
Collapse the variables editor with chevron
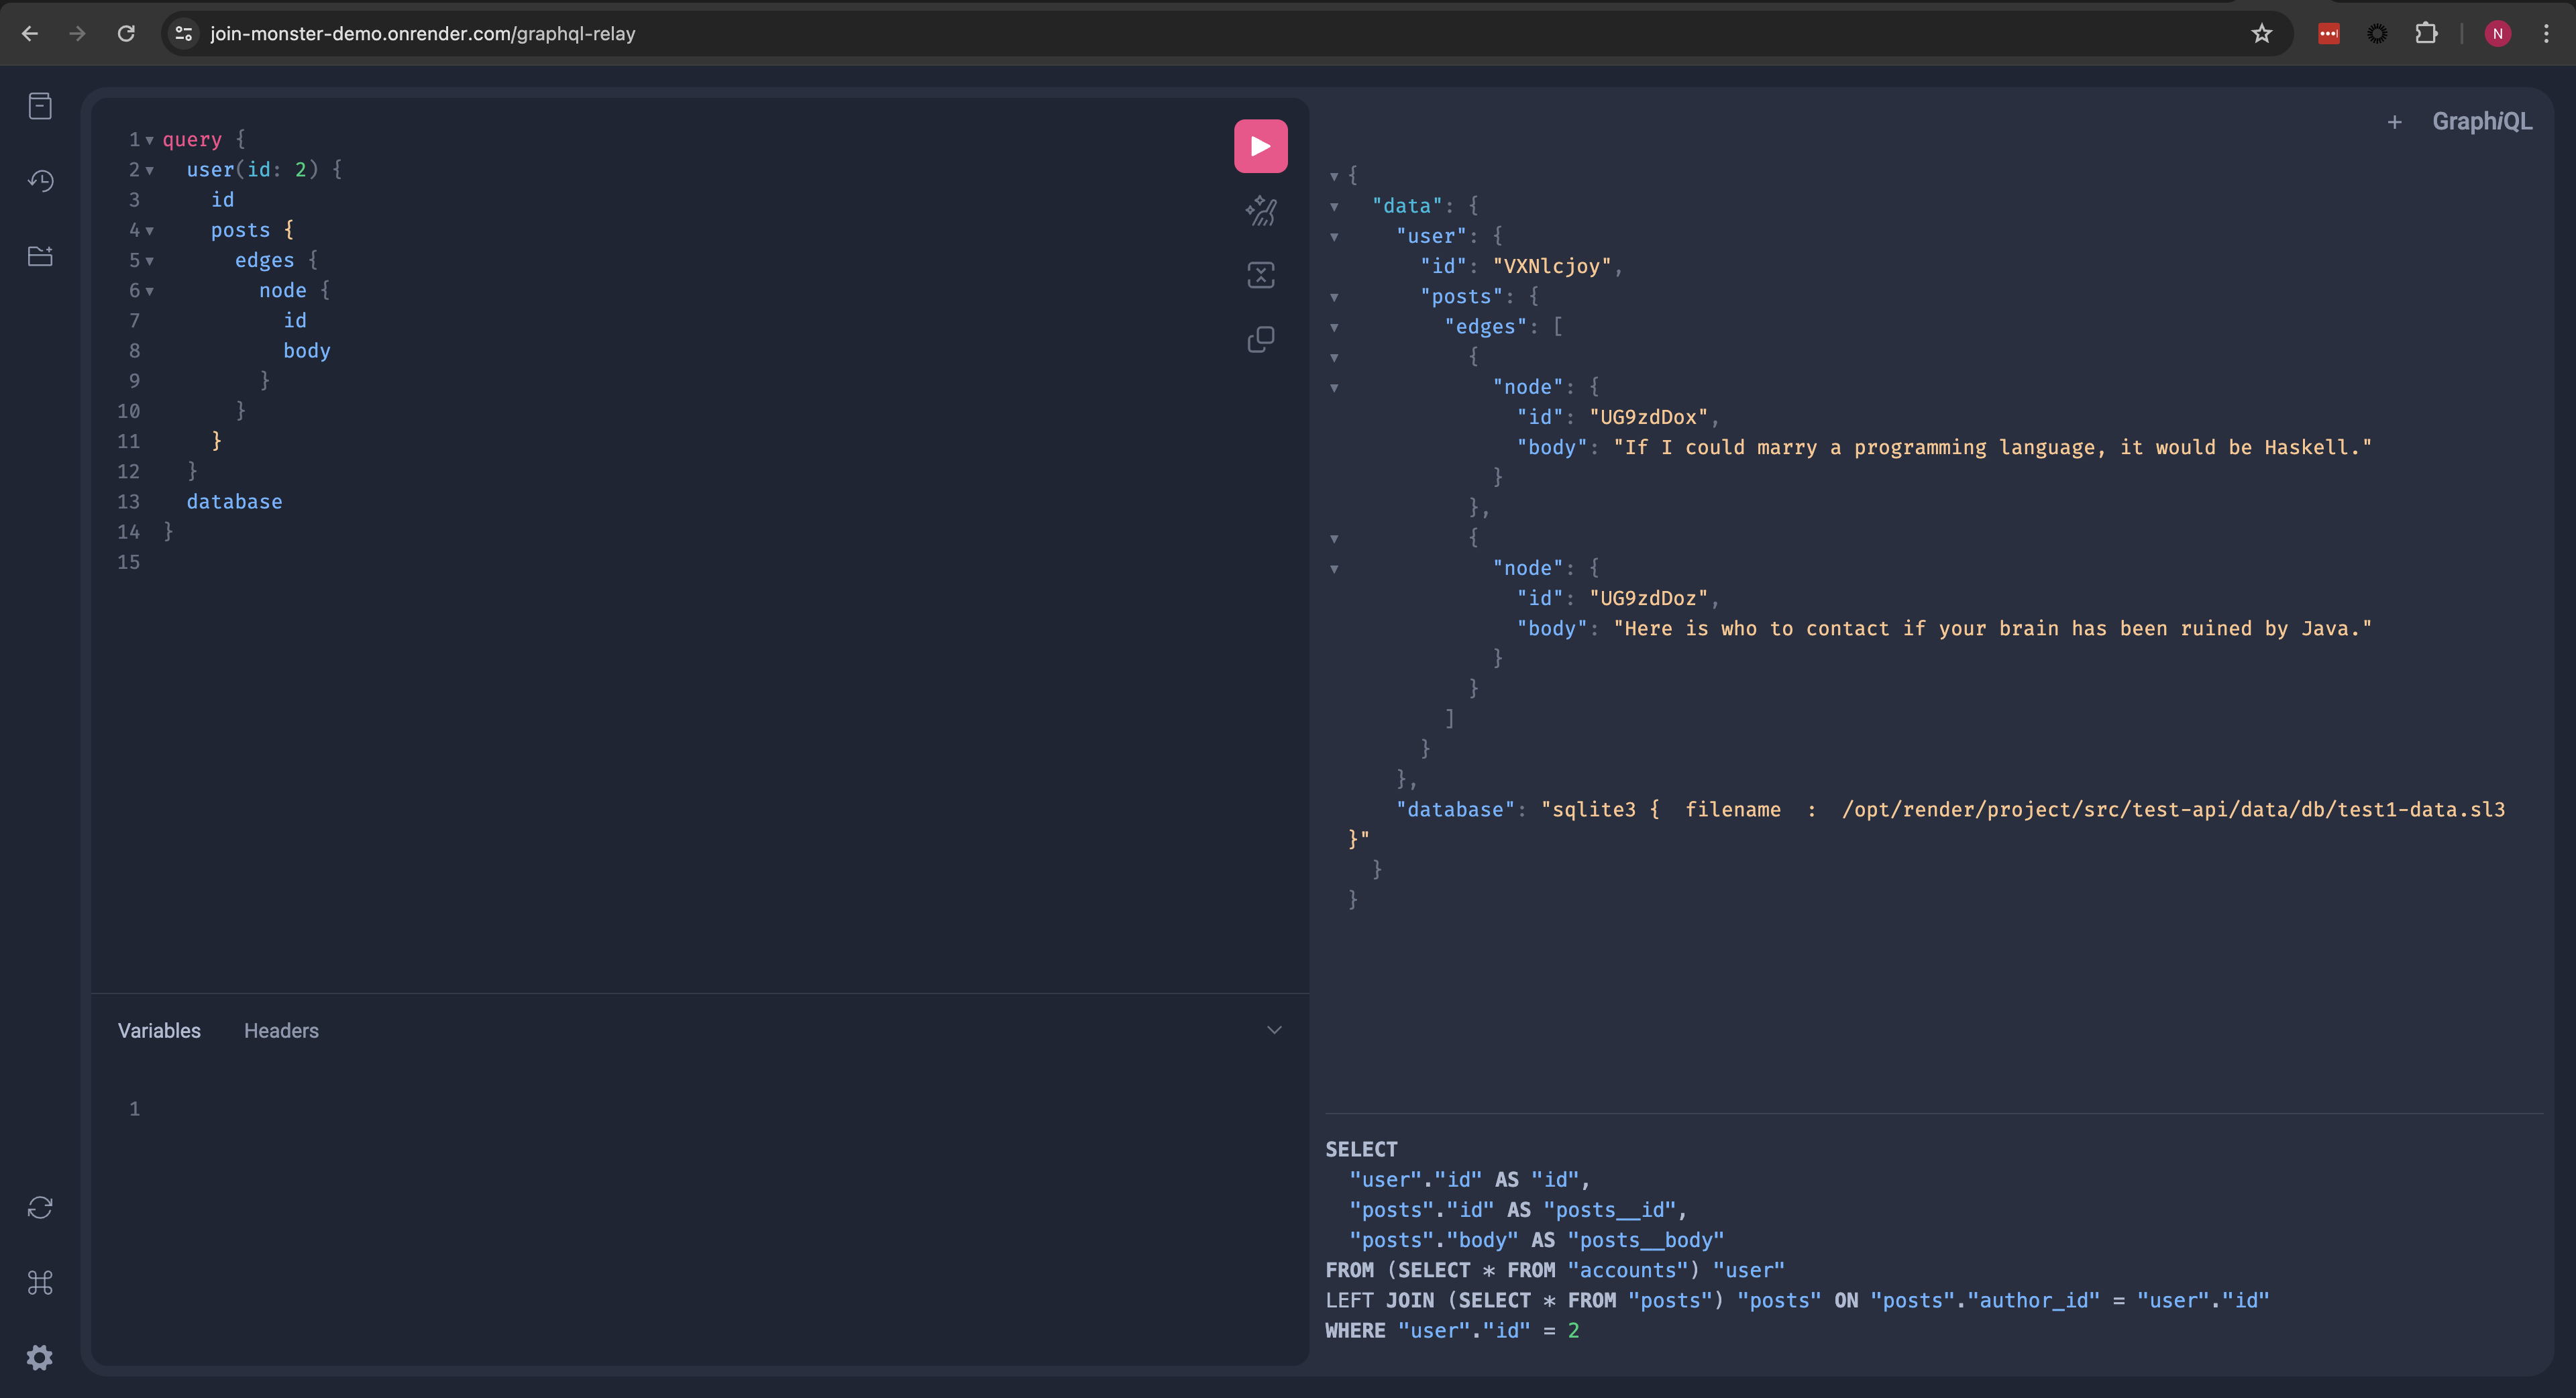(1273, 1030)
